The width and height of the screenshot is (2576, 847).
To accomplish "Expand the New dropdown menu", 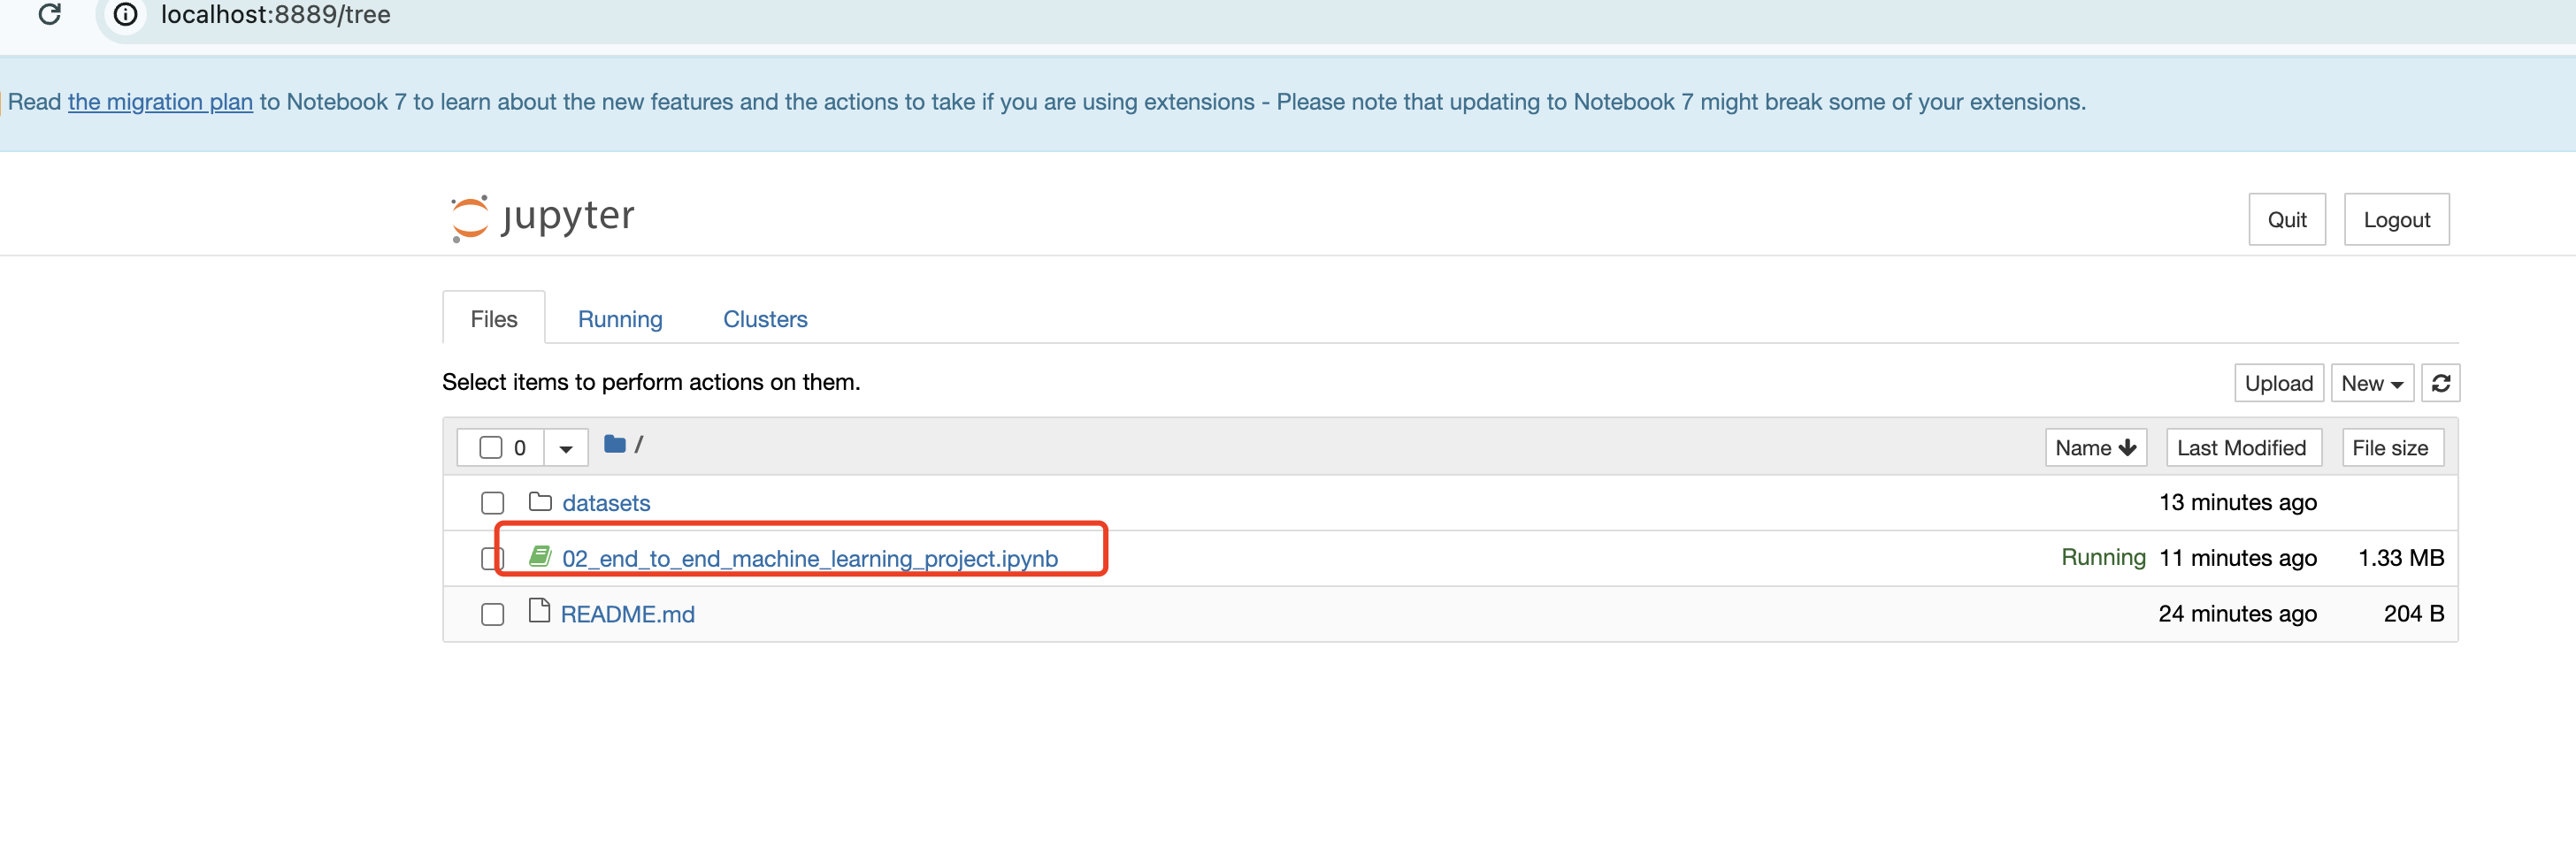I will click(x=2371, y=384).
